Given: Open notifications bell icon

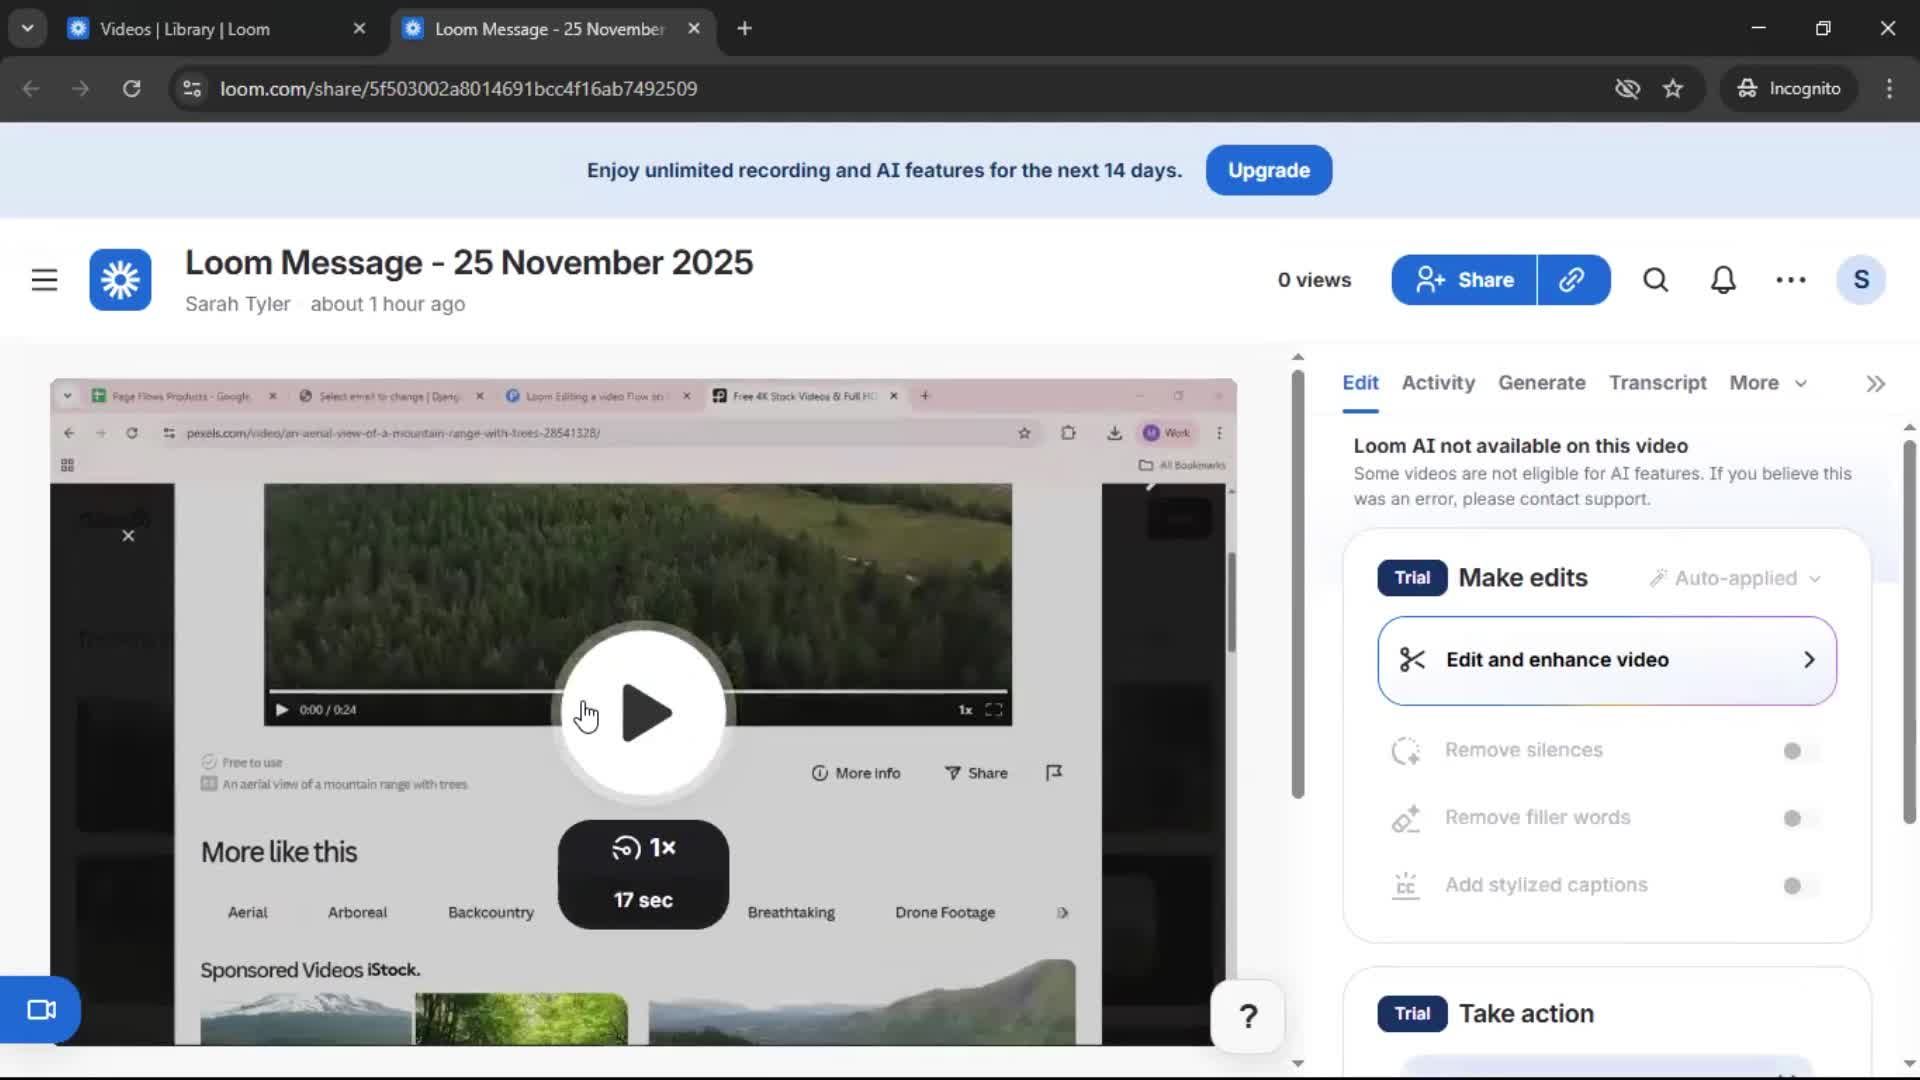Looking at the screenshot, I should pyautogui.click(x=1723, y=280).
